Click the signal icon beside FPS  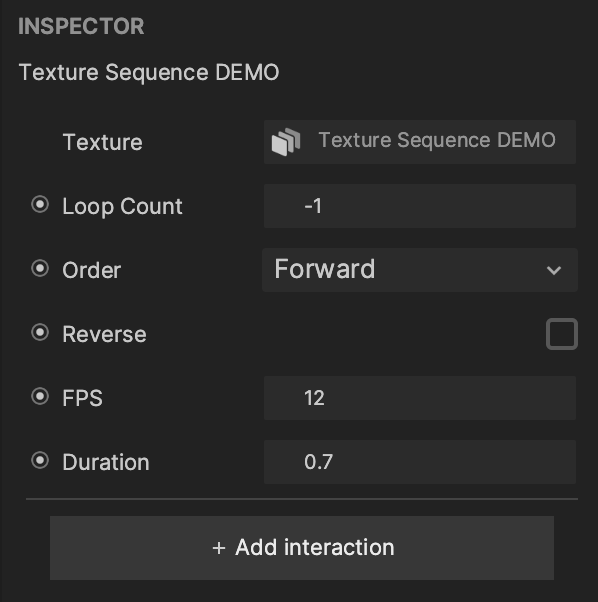pyautogui.click(x=40, y=397)
